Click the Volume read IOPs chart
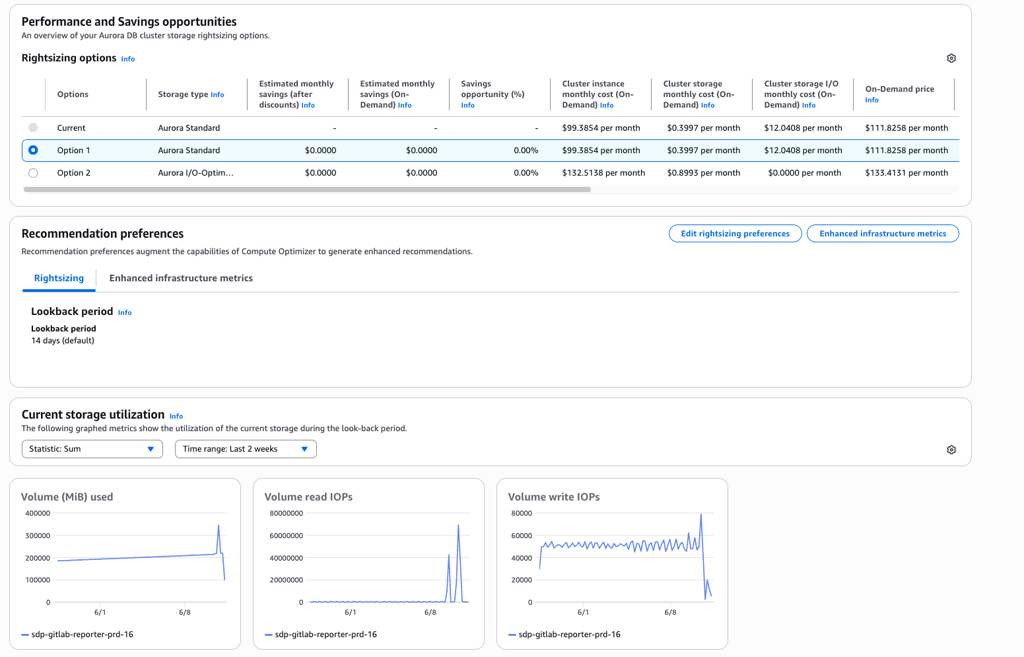Image resolution: width=1024 pixels, height=657 pixels. [368, 564]
